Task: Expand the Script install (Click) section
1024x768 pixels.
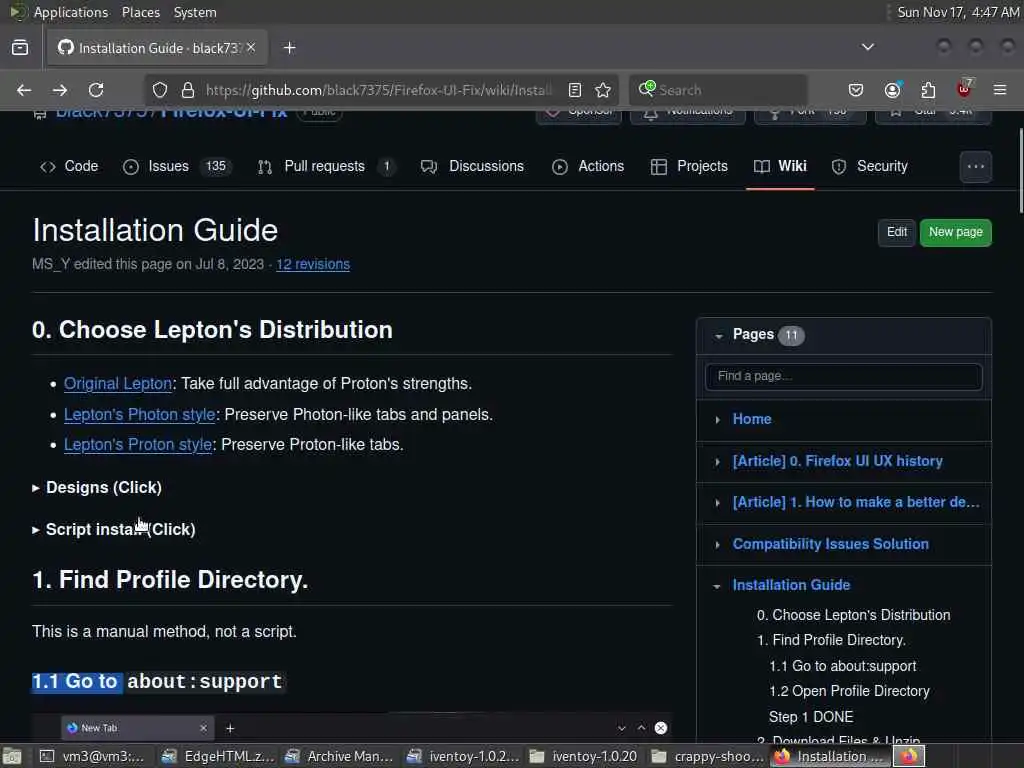Action: click(114, 530)
